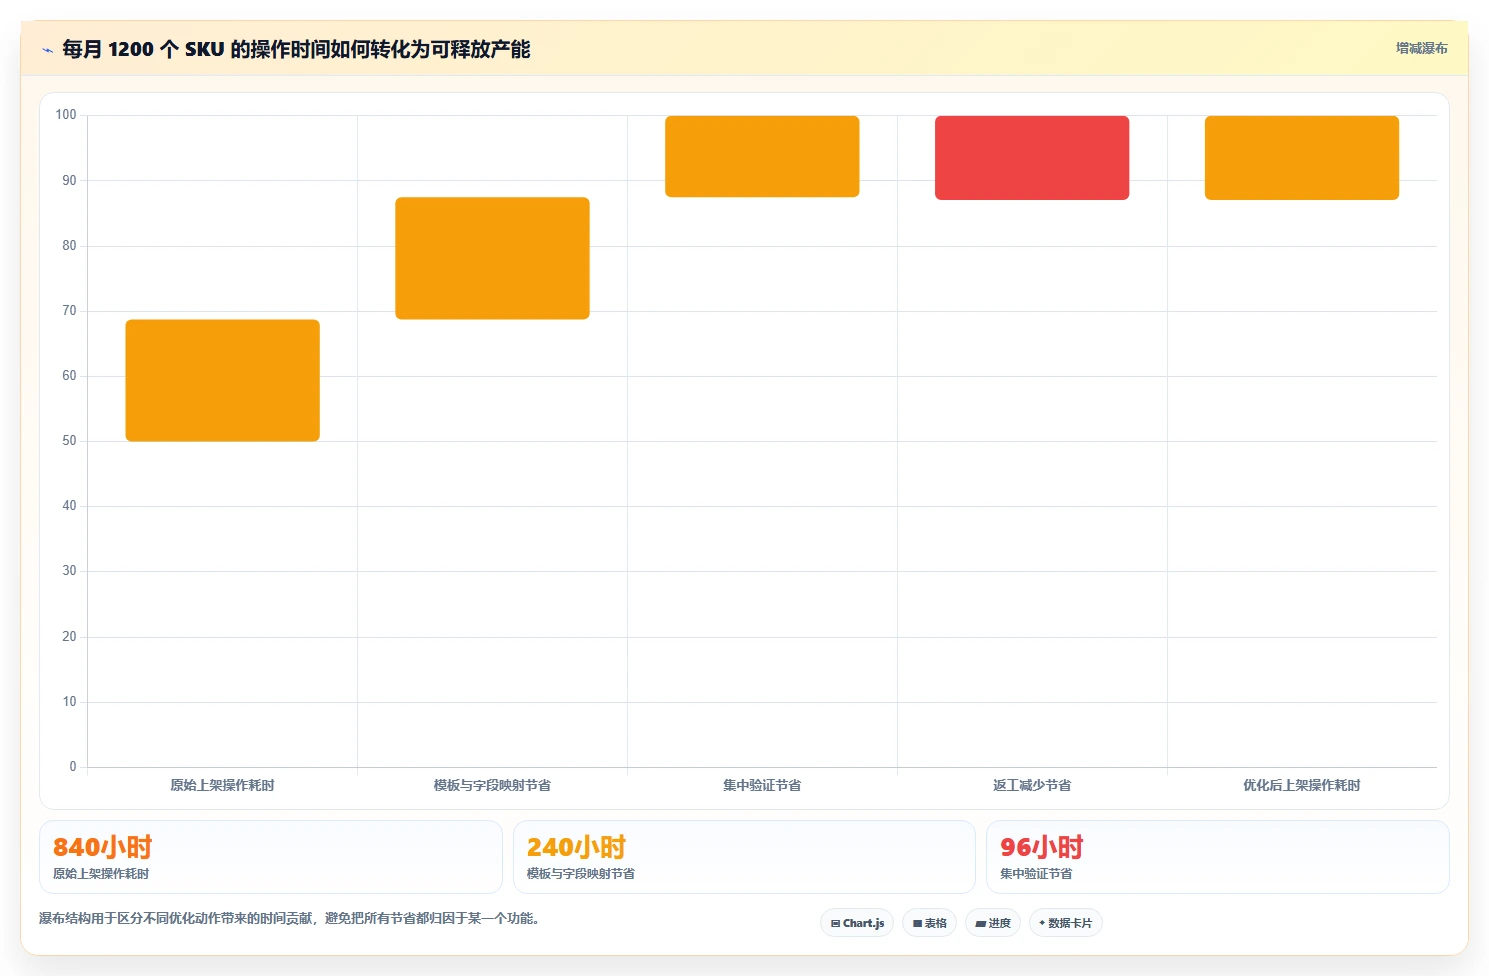Image resolution: width=1489 pixels, height=976 pixels.
Task: Click the x-axis label 集中验证节省
Action: pyautogui.click(x=762, y=785)
